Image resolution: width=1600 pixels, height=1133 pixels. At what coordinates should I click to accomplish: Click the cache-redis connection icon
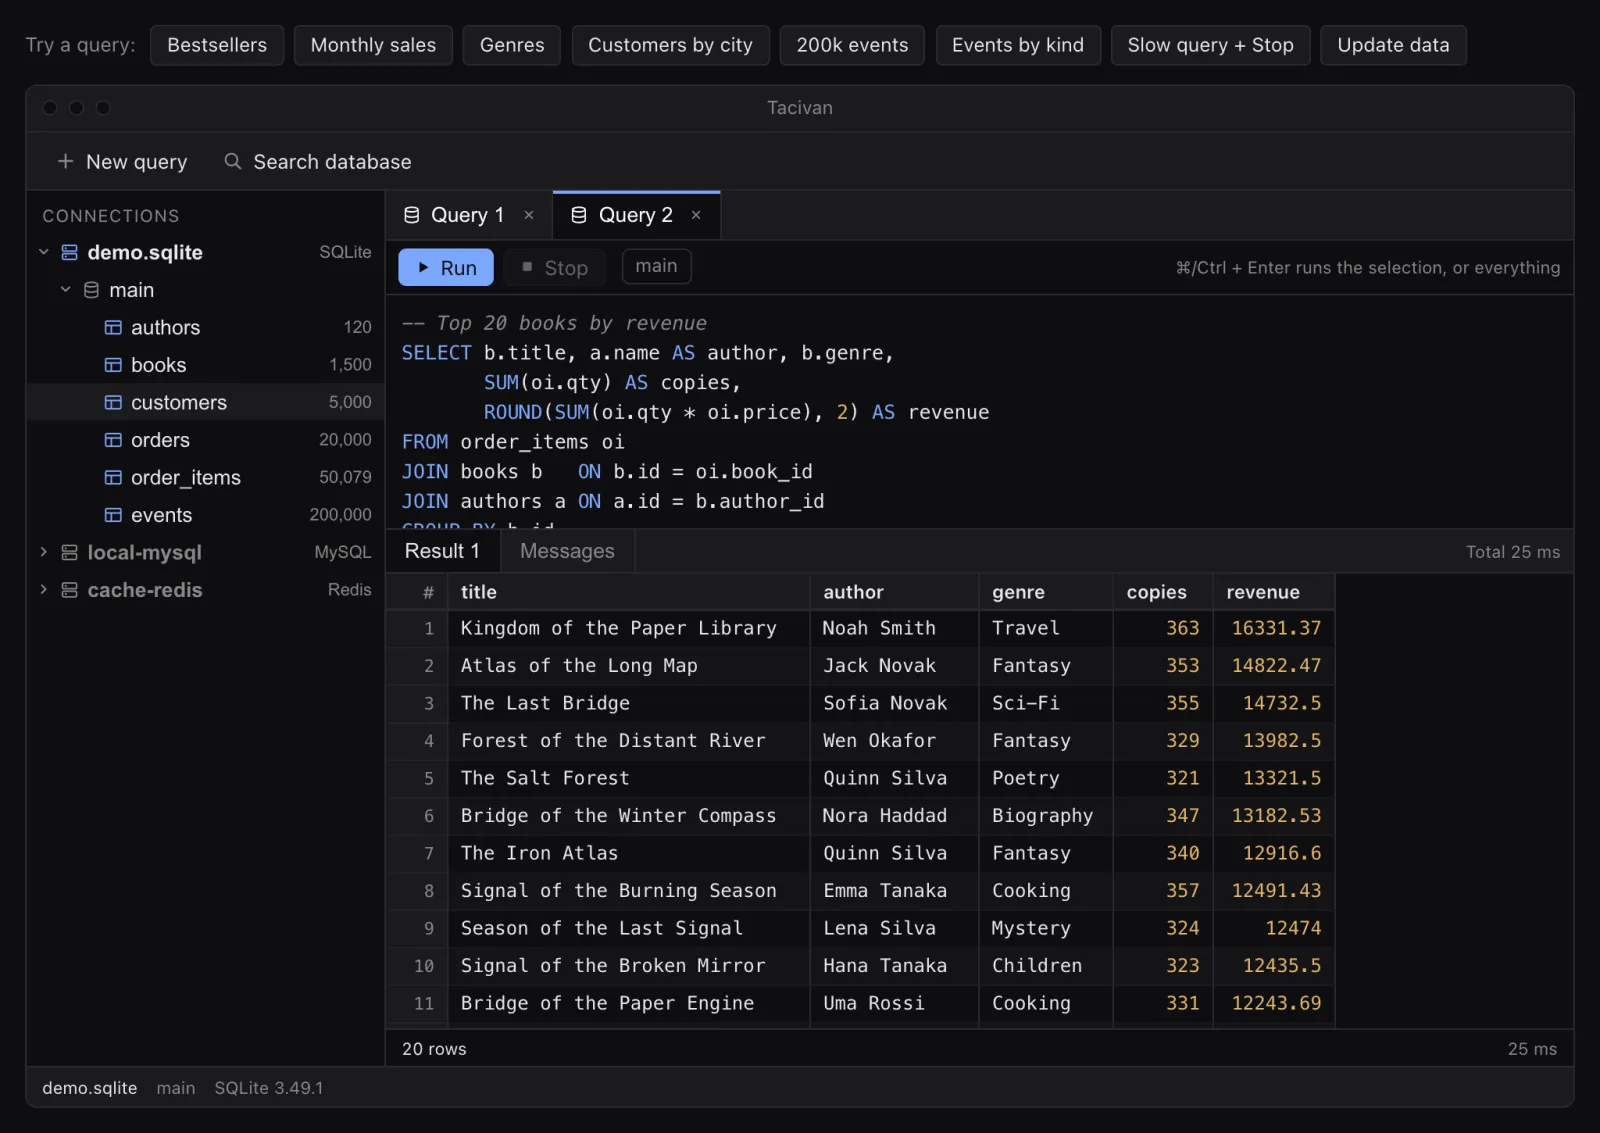(x=69, y=590)
